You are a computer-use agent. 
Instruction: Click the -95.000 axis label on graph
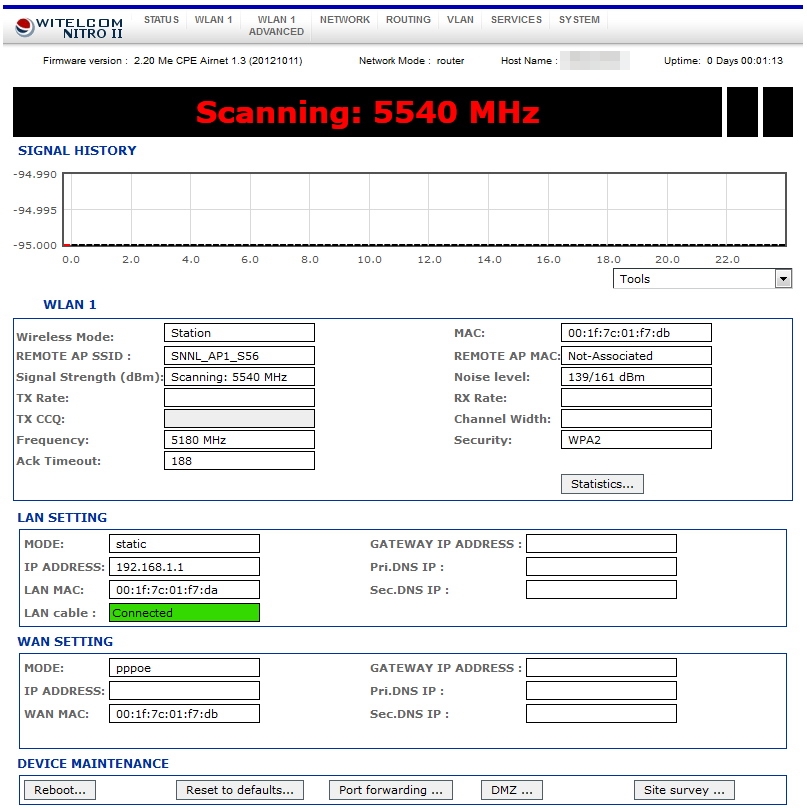(x=35, y=245)
